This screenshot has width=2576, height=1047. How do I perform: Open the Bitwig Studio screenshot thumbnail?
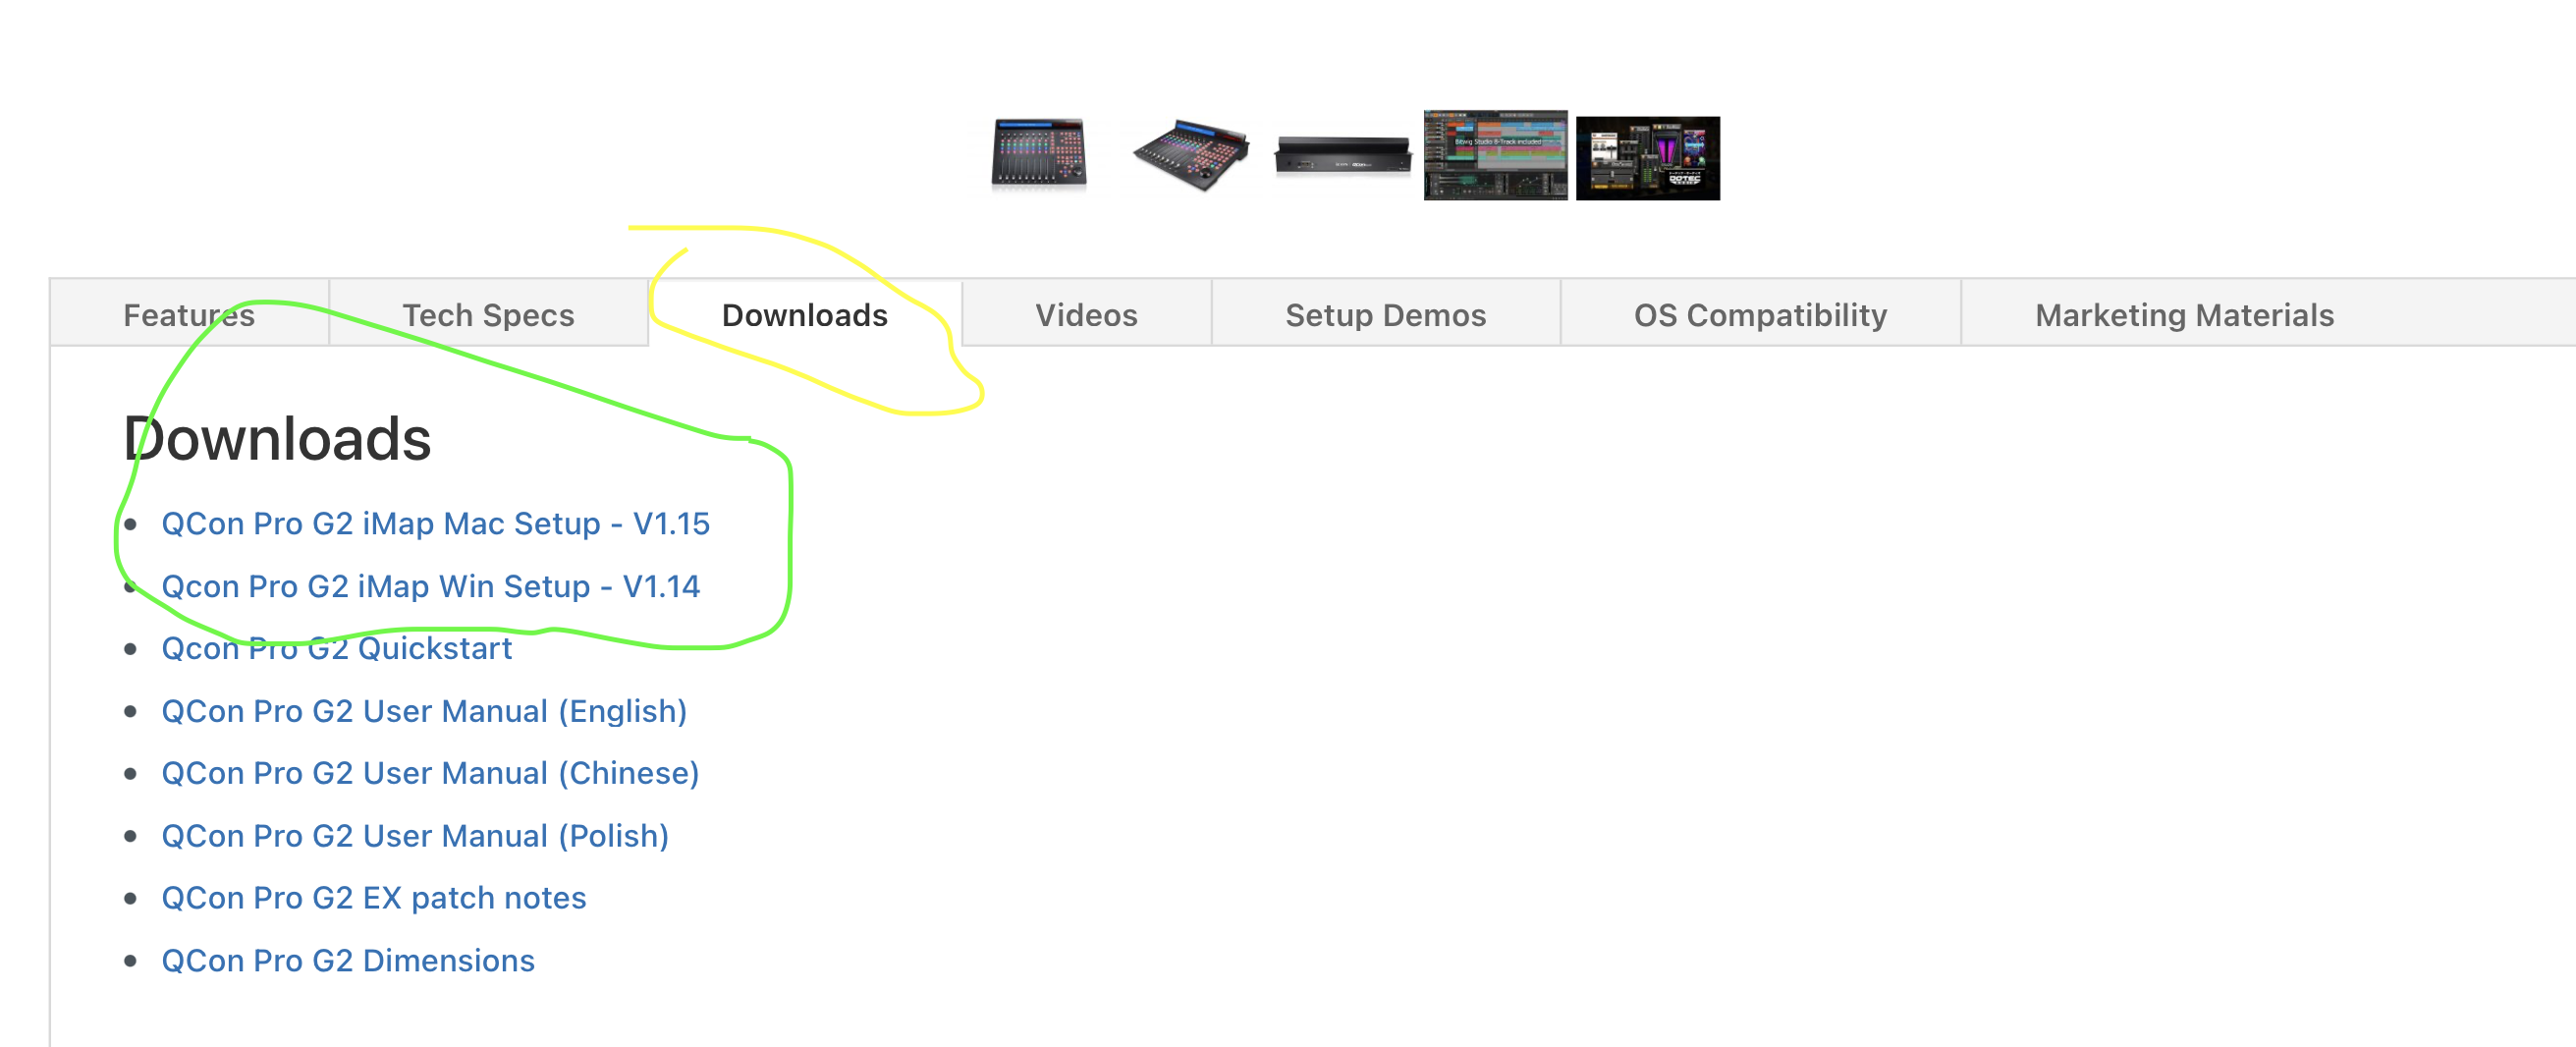pos(1495,155)
